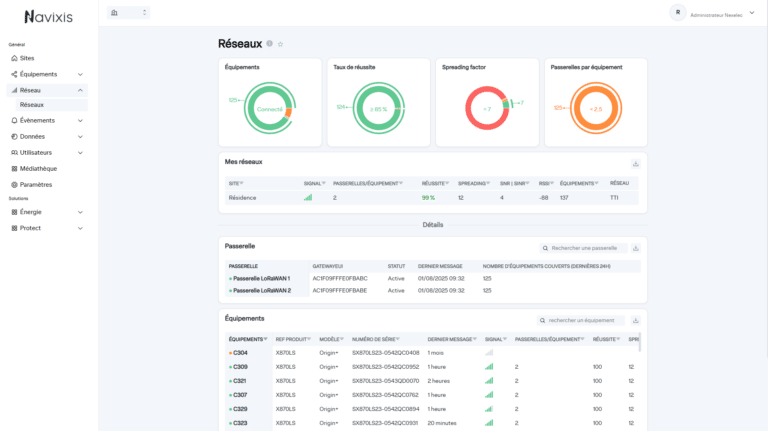Go to Sites in the sidebar
The width and height of the screenshot is (768, 431).
tap(28, 58)
